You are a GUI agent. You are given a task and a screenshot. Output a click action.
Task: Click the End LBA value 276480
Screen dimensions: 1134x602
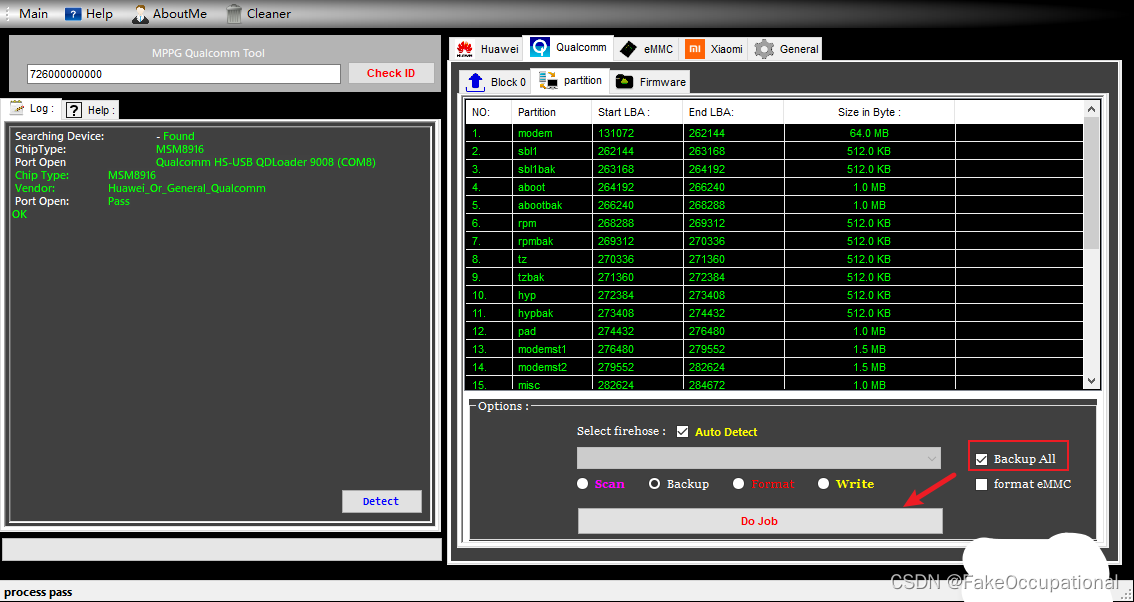tap(707, 331)
